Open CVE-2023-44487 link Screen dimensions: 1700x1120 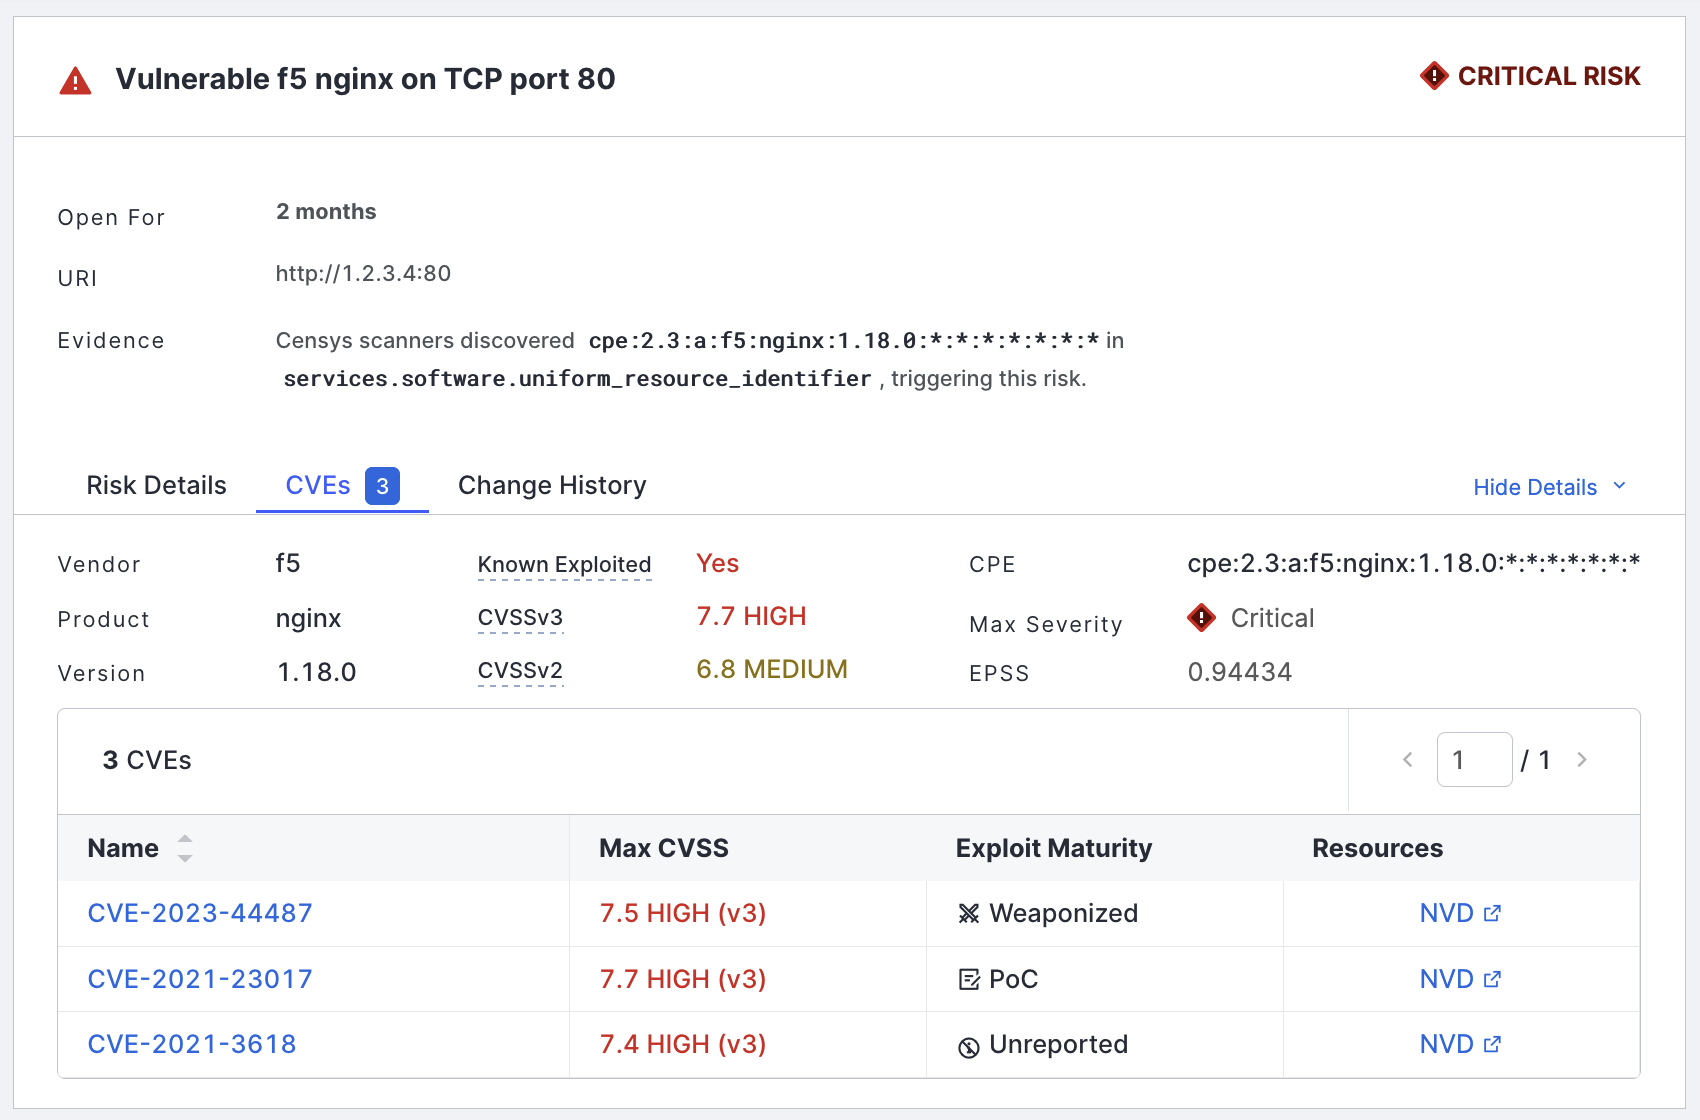(200, 913)
